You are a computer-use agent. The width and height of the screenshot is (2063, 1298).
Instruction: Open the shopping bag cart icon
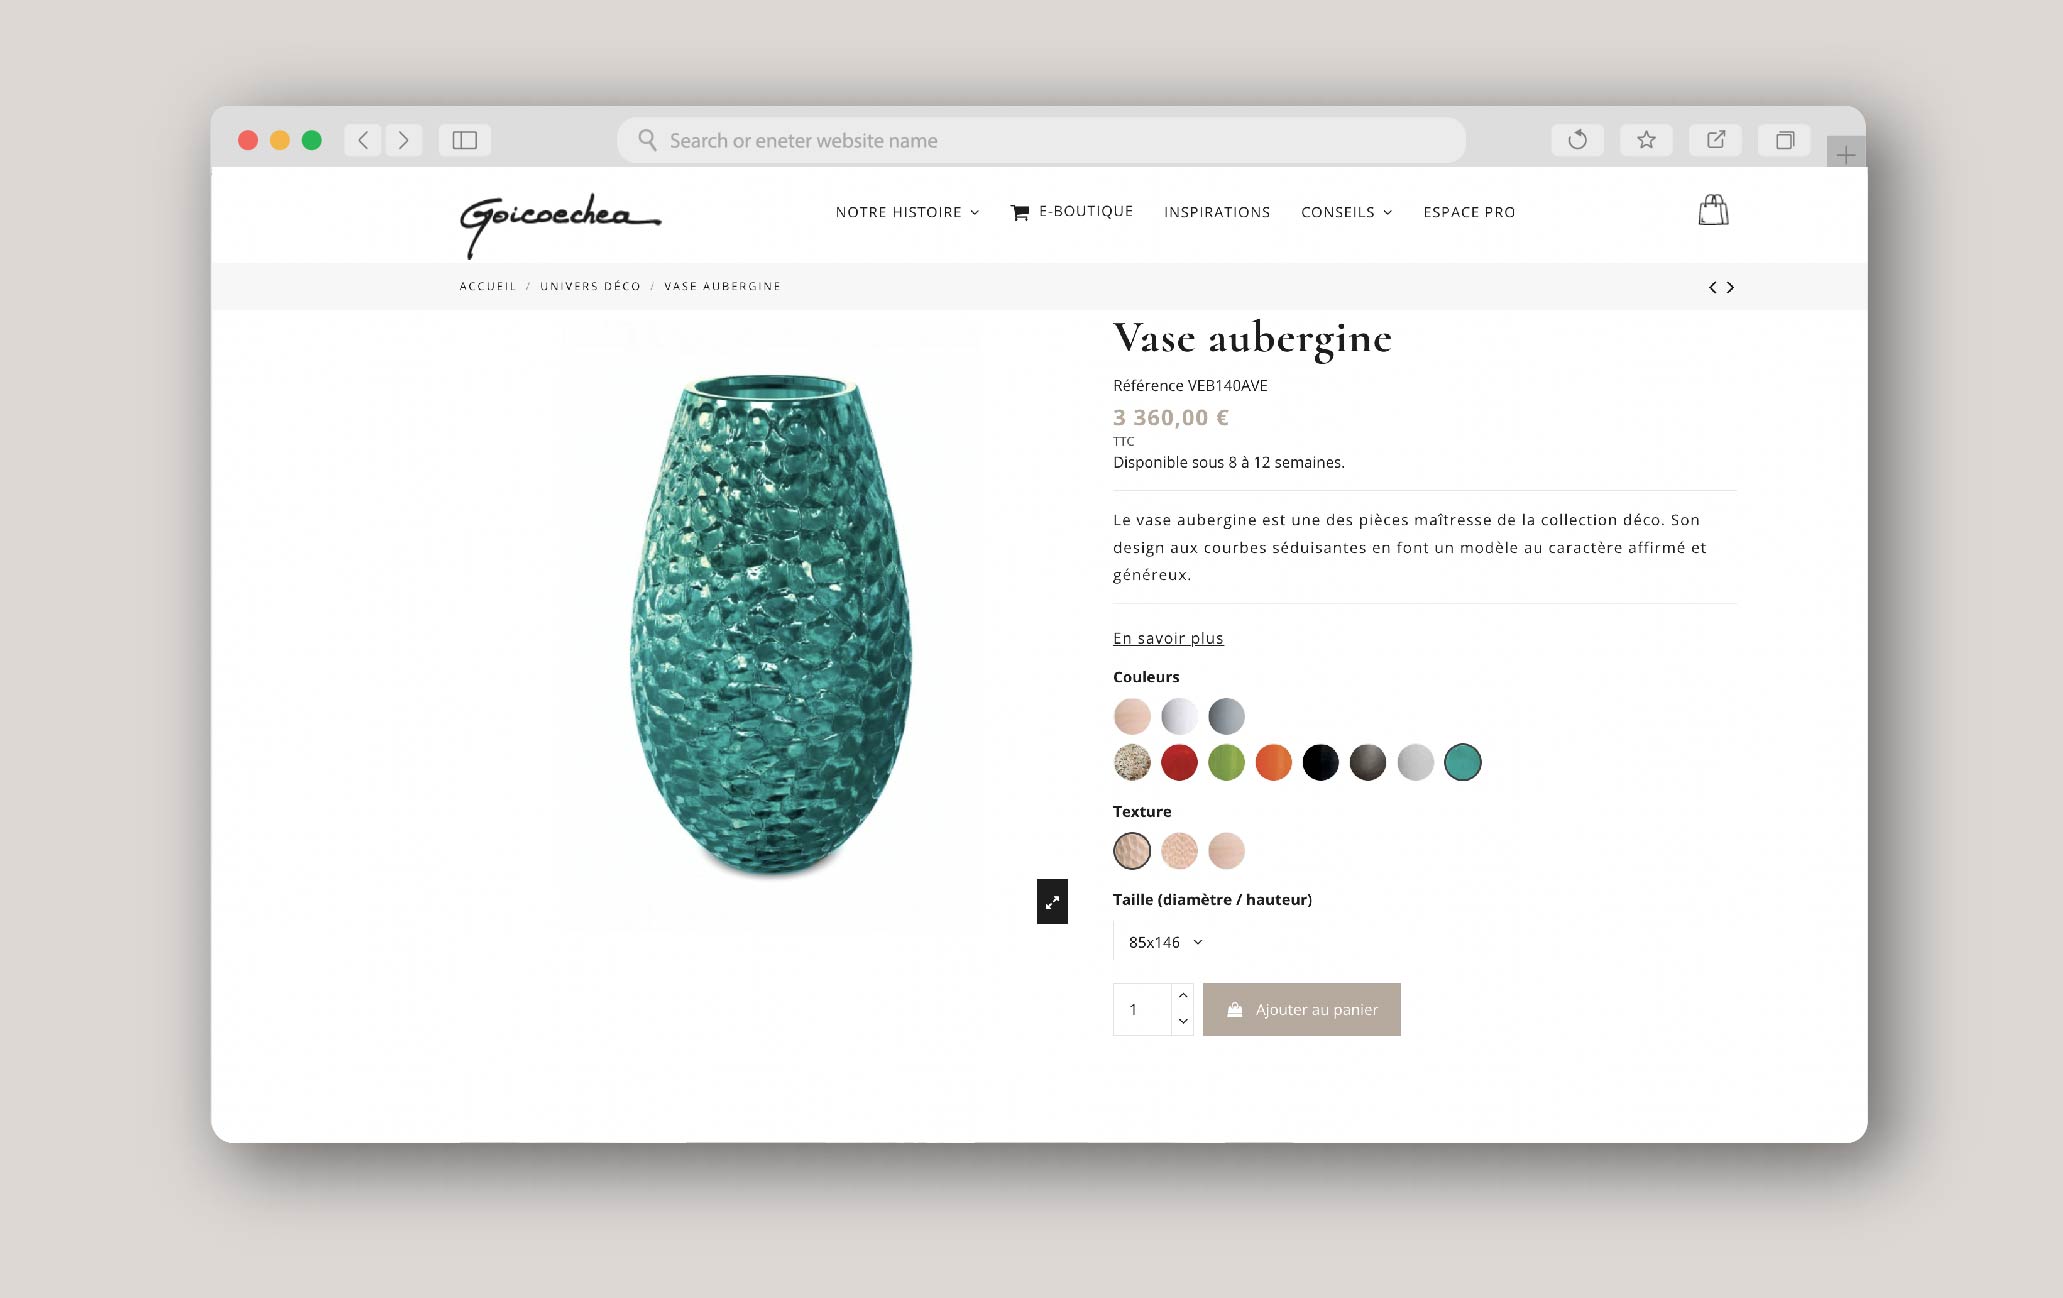[x=1713, y=210]
